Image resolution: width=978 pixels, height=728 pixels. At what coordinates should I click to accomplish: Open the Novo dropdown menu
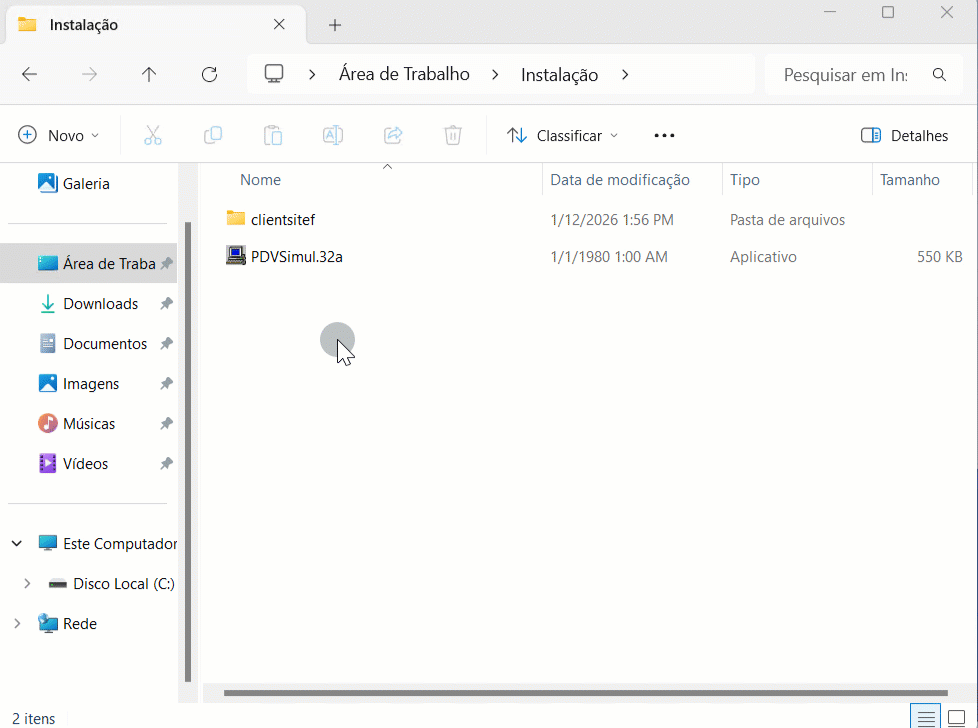point(59,135)
